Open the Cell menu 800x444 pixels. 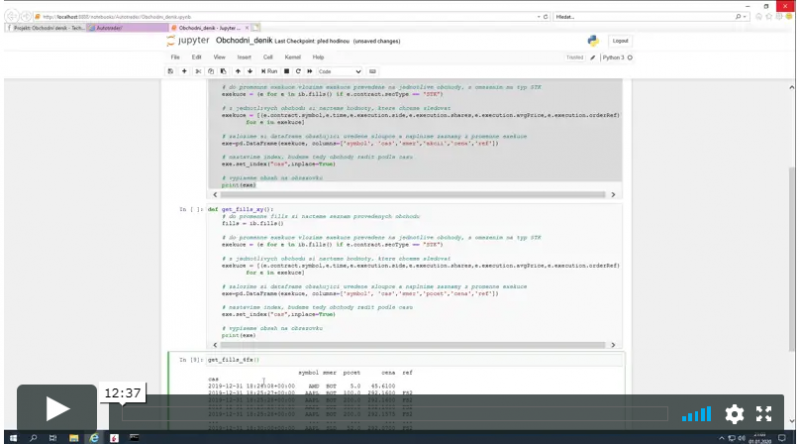(268, 57)
